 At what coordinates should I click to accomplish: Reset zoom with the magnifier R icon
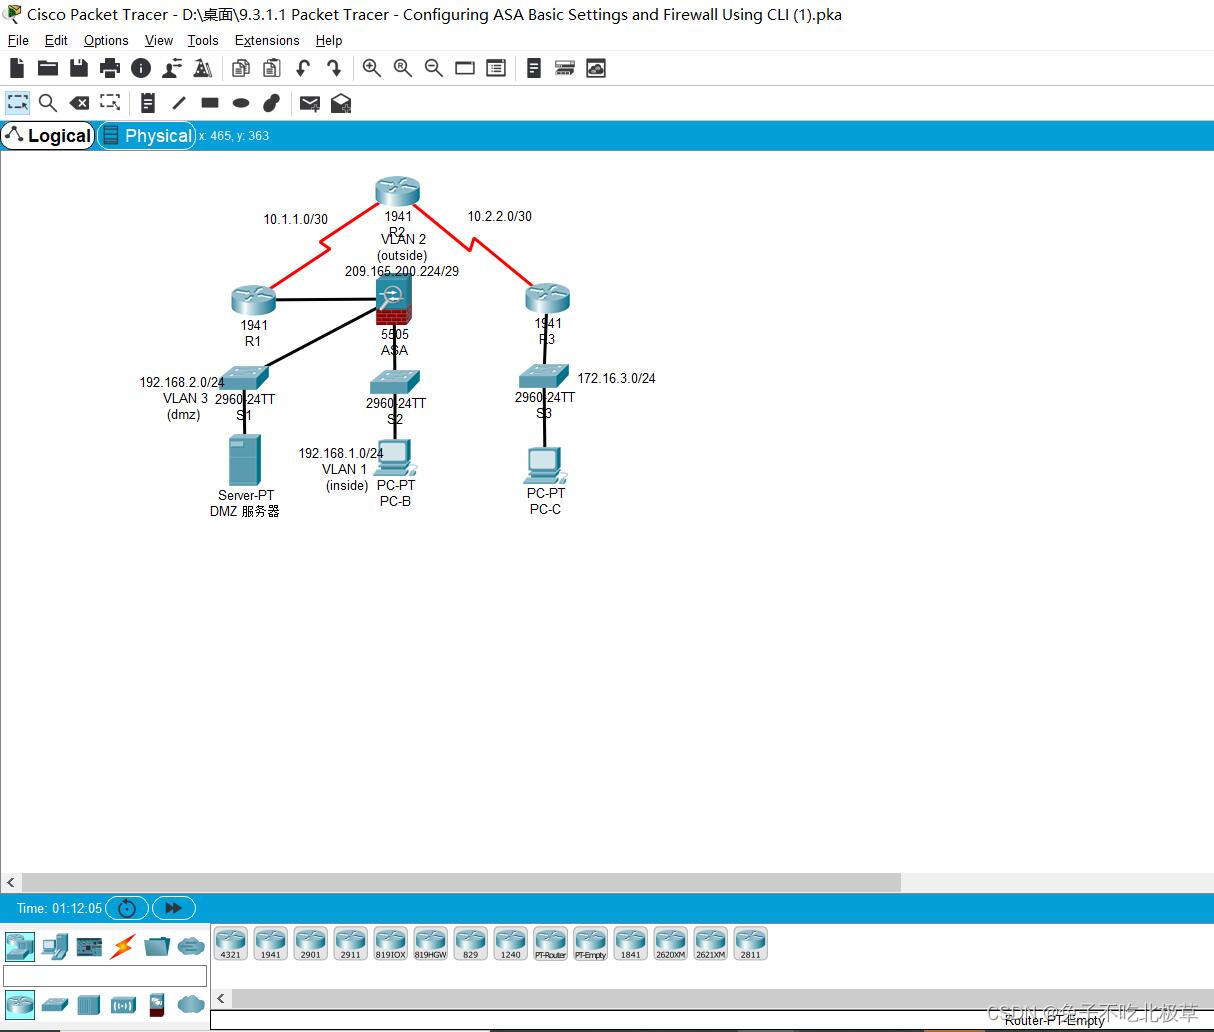click(402, 68)
